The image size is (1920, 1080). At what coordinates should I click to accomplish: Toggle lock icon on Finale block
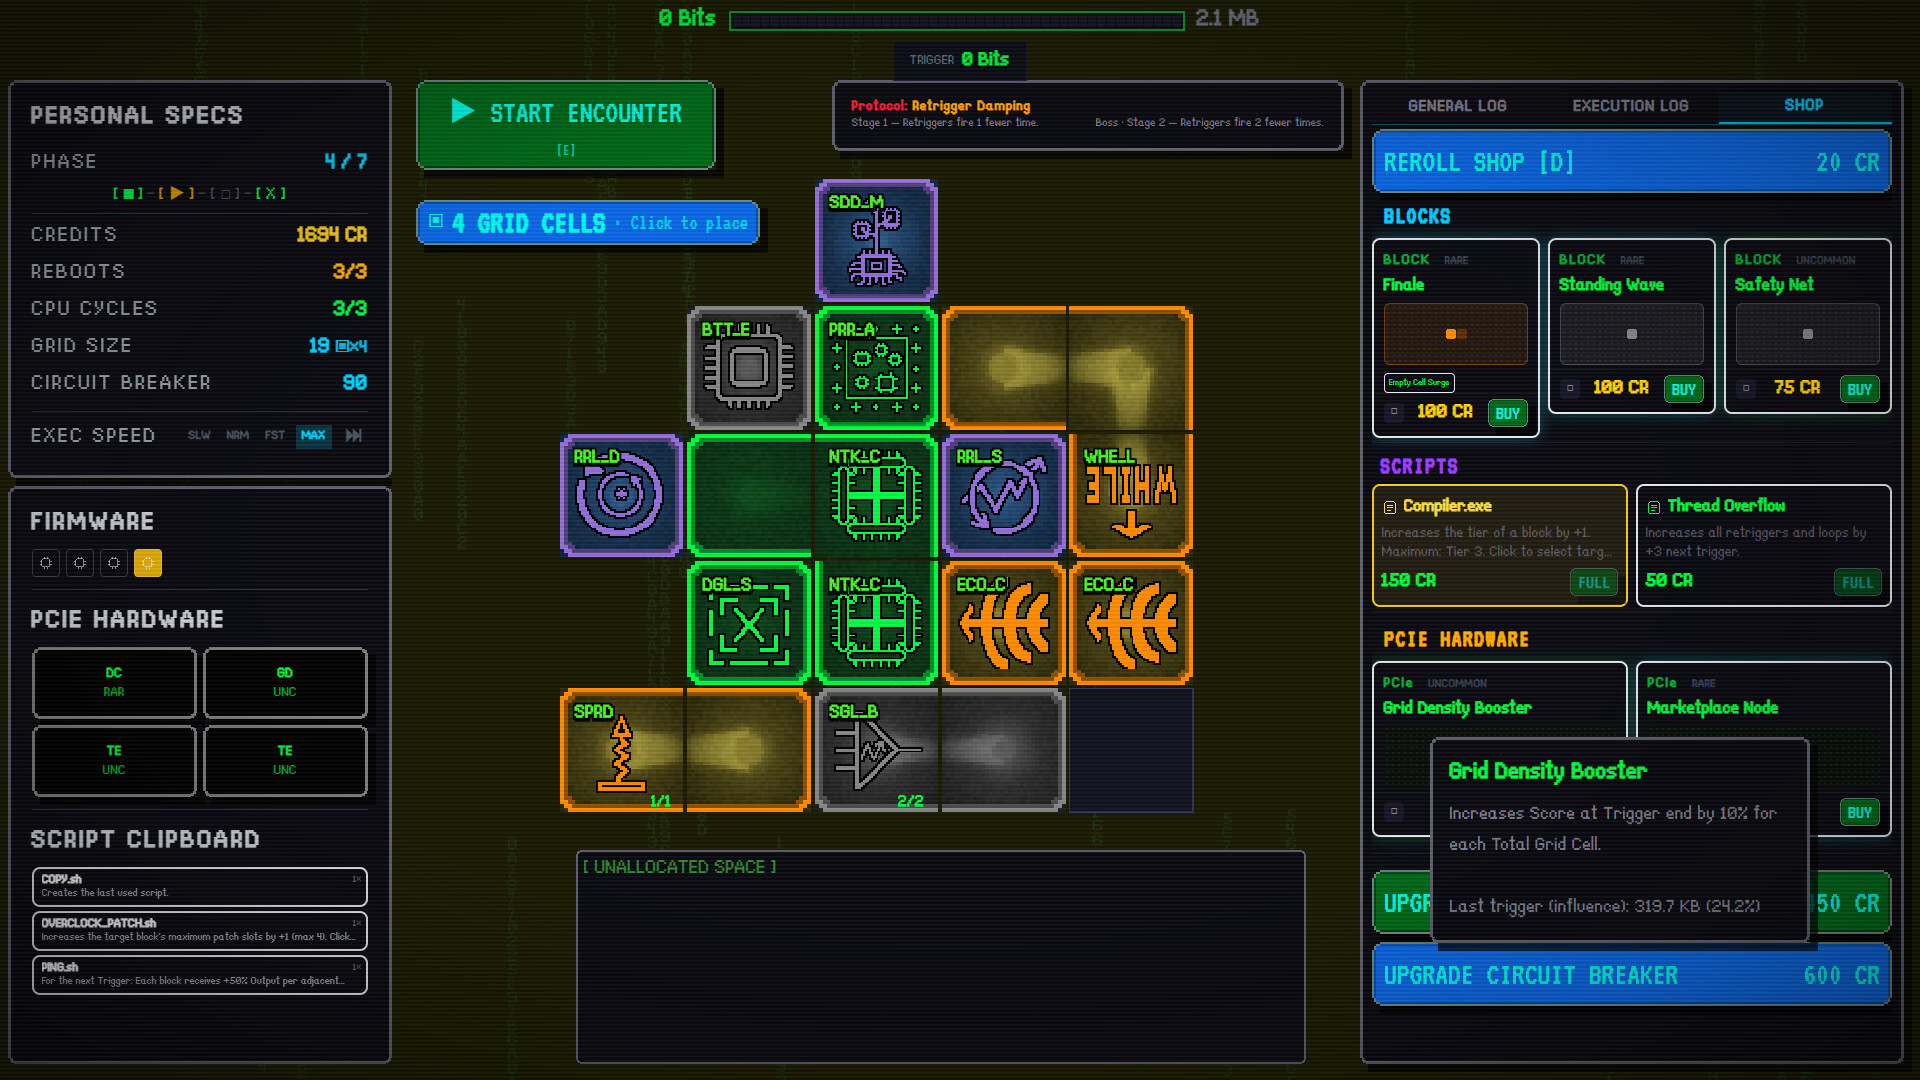point(1394,412)
